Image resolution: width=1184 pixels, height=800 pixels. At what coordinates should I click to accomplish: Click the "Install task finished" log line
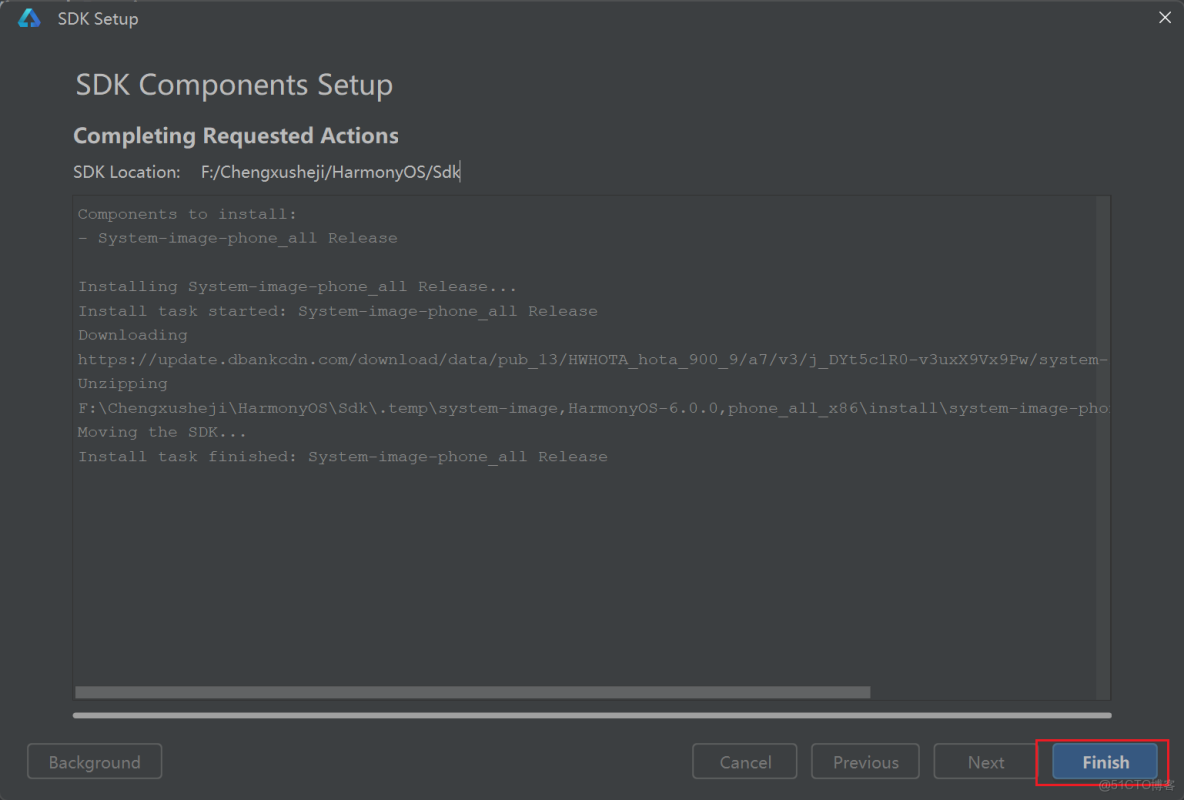(x=342, y=457)
